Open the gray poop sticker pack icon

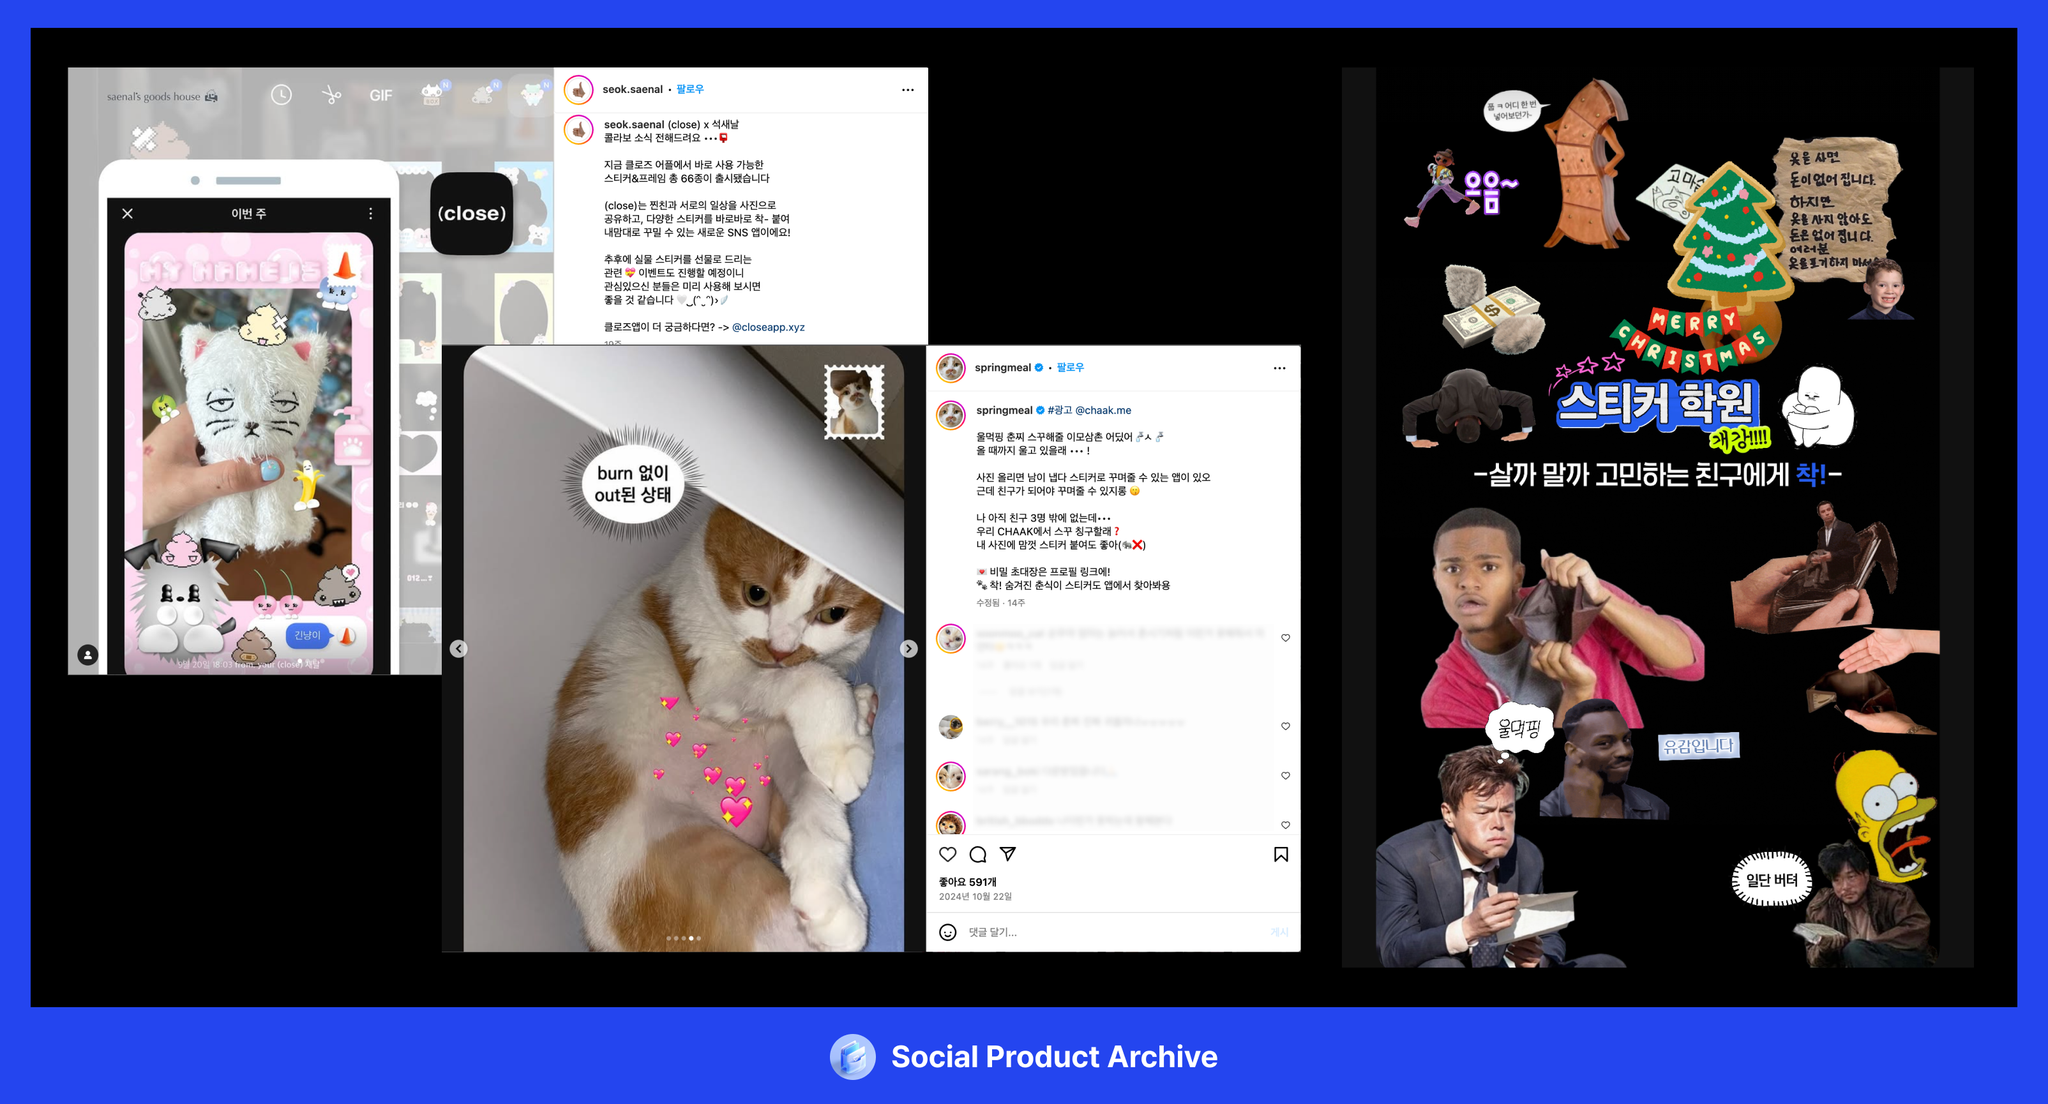coord(483,95)
